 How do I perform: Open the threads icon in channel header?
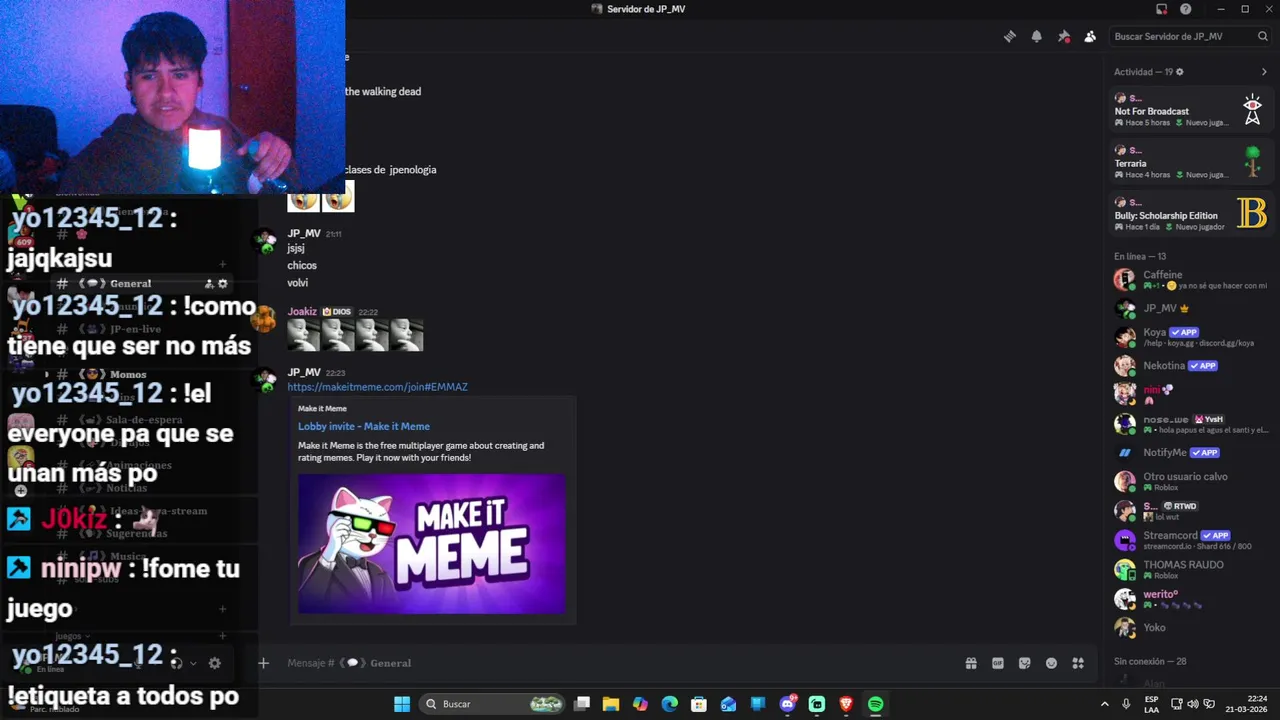(x=1010, y=36)
